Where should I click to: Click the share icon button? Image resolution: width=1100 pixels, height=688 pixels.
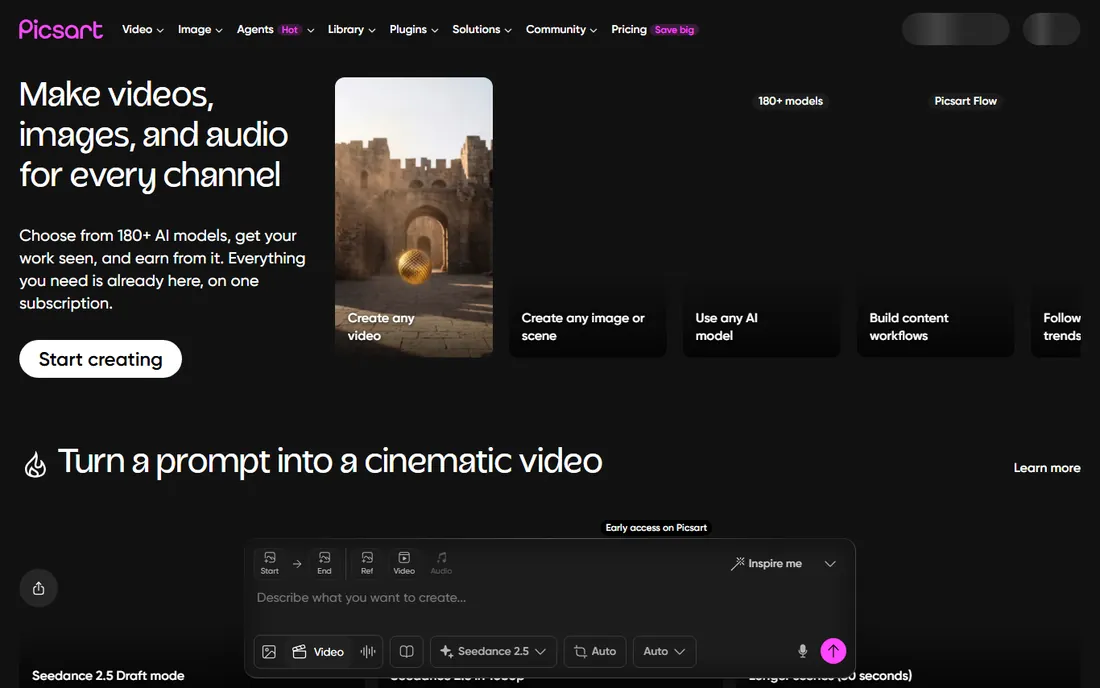coord(39,588)
